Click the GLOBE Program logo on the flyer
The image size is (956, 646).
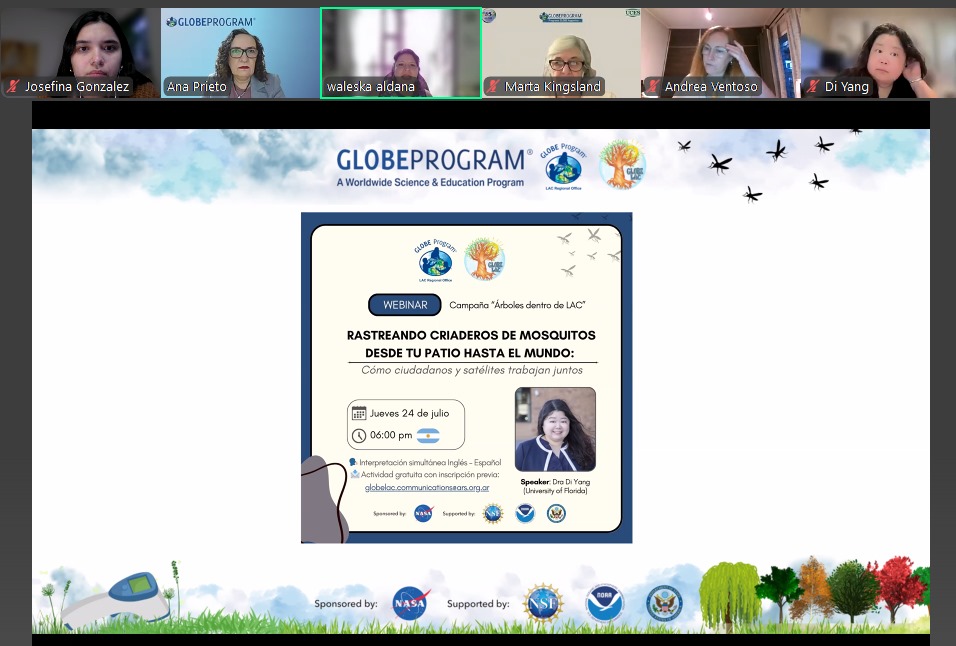(435, 260)
